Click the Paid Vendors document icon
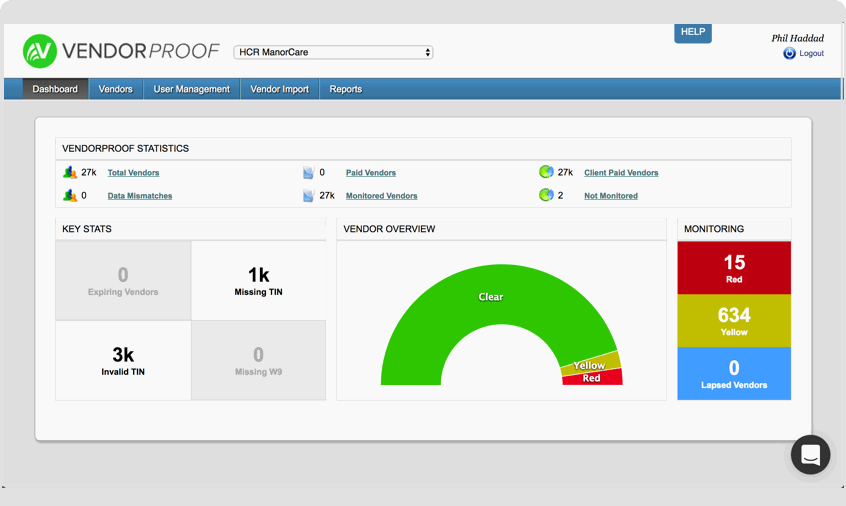 coord(308,173)
